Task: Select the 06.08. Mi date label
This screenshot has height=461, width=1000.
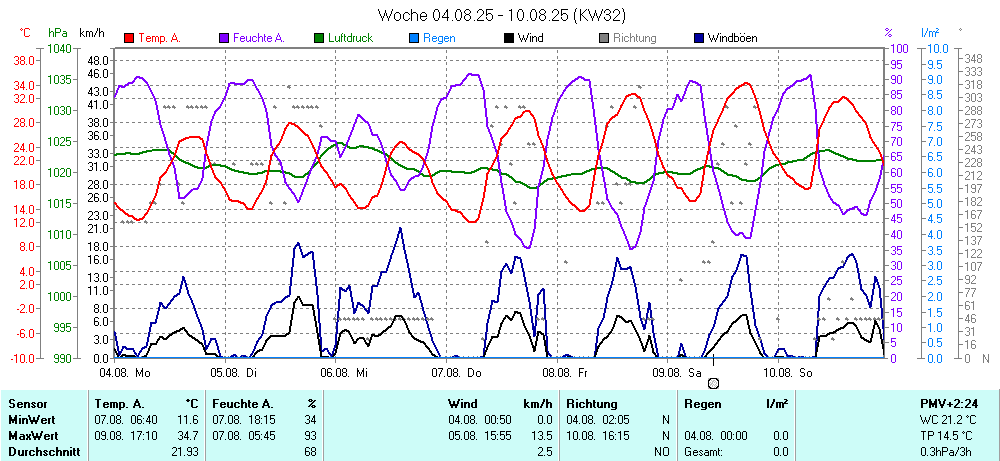Action: pyautogui.click(x=345, y=371)
